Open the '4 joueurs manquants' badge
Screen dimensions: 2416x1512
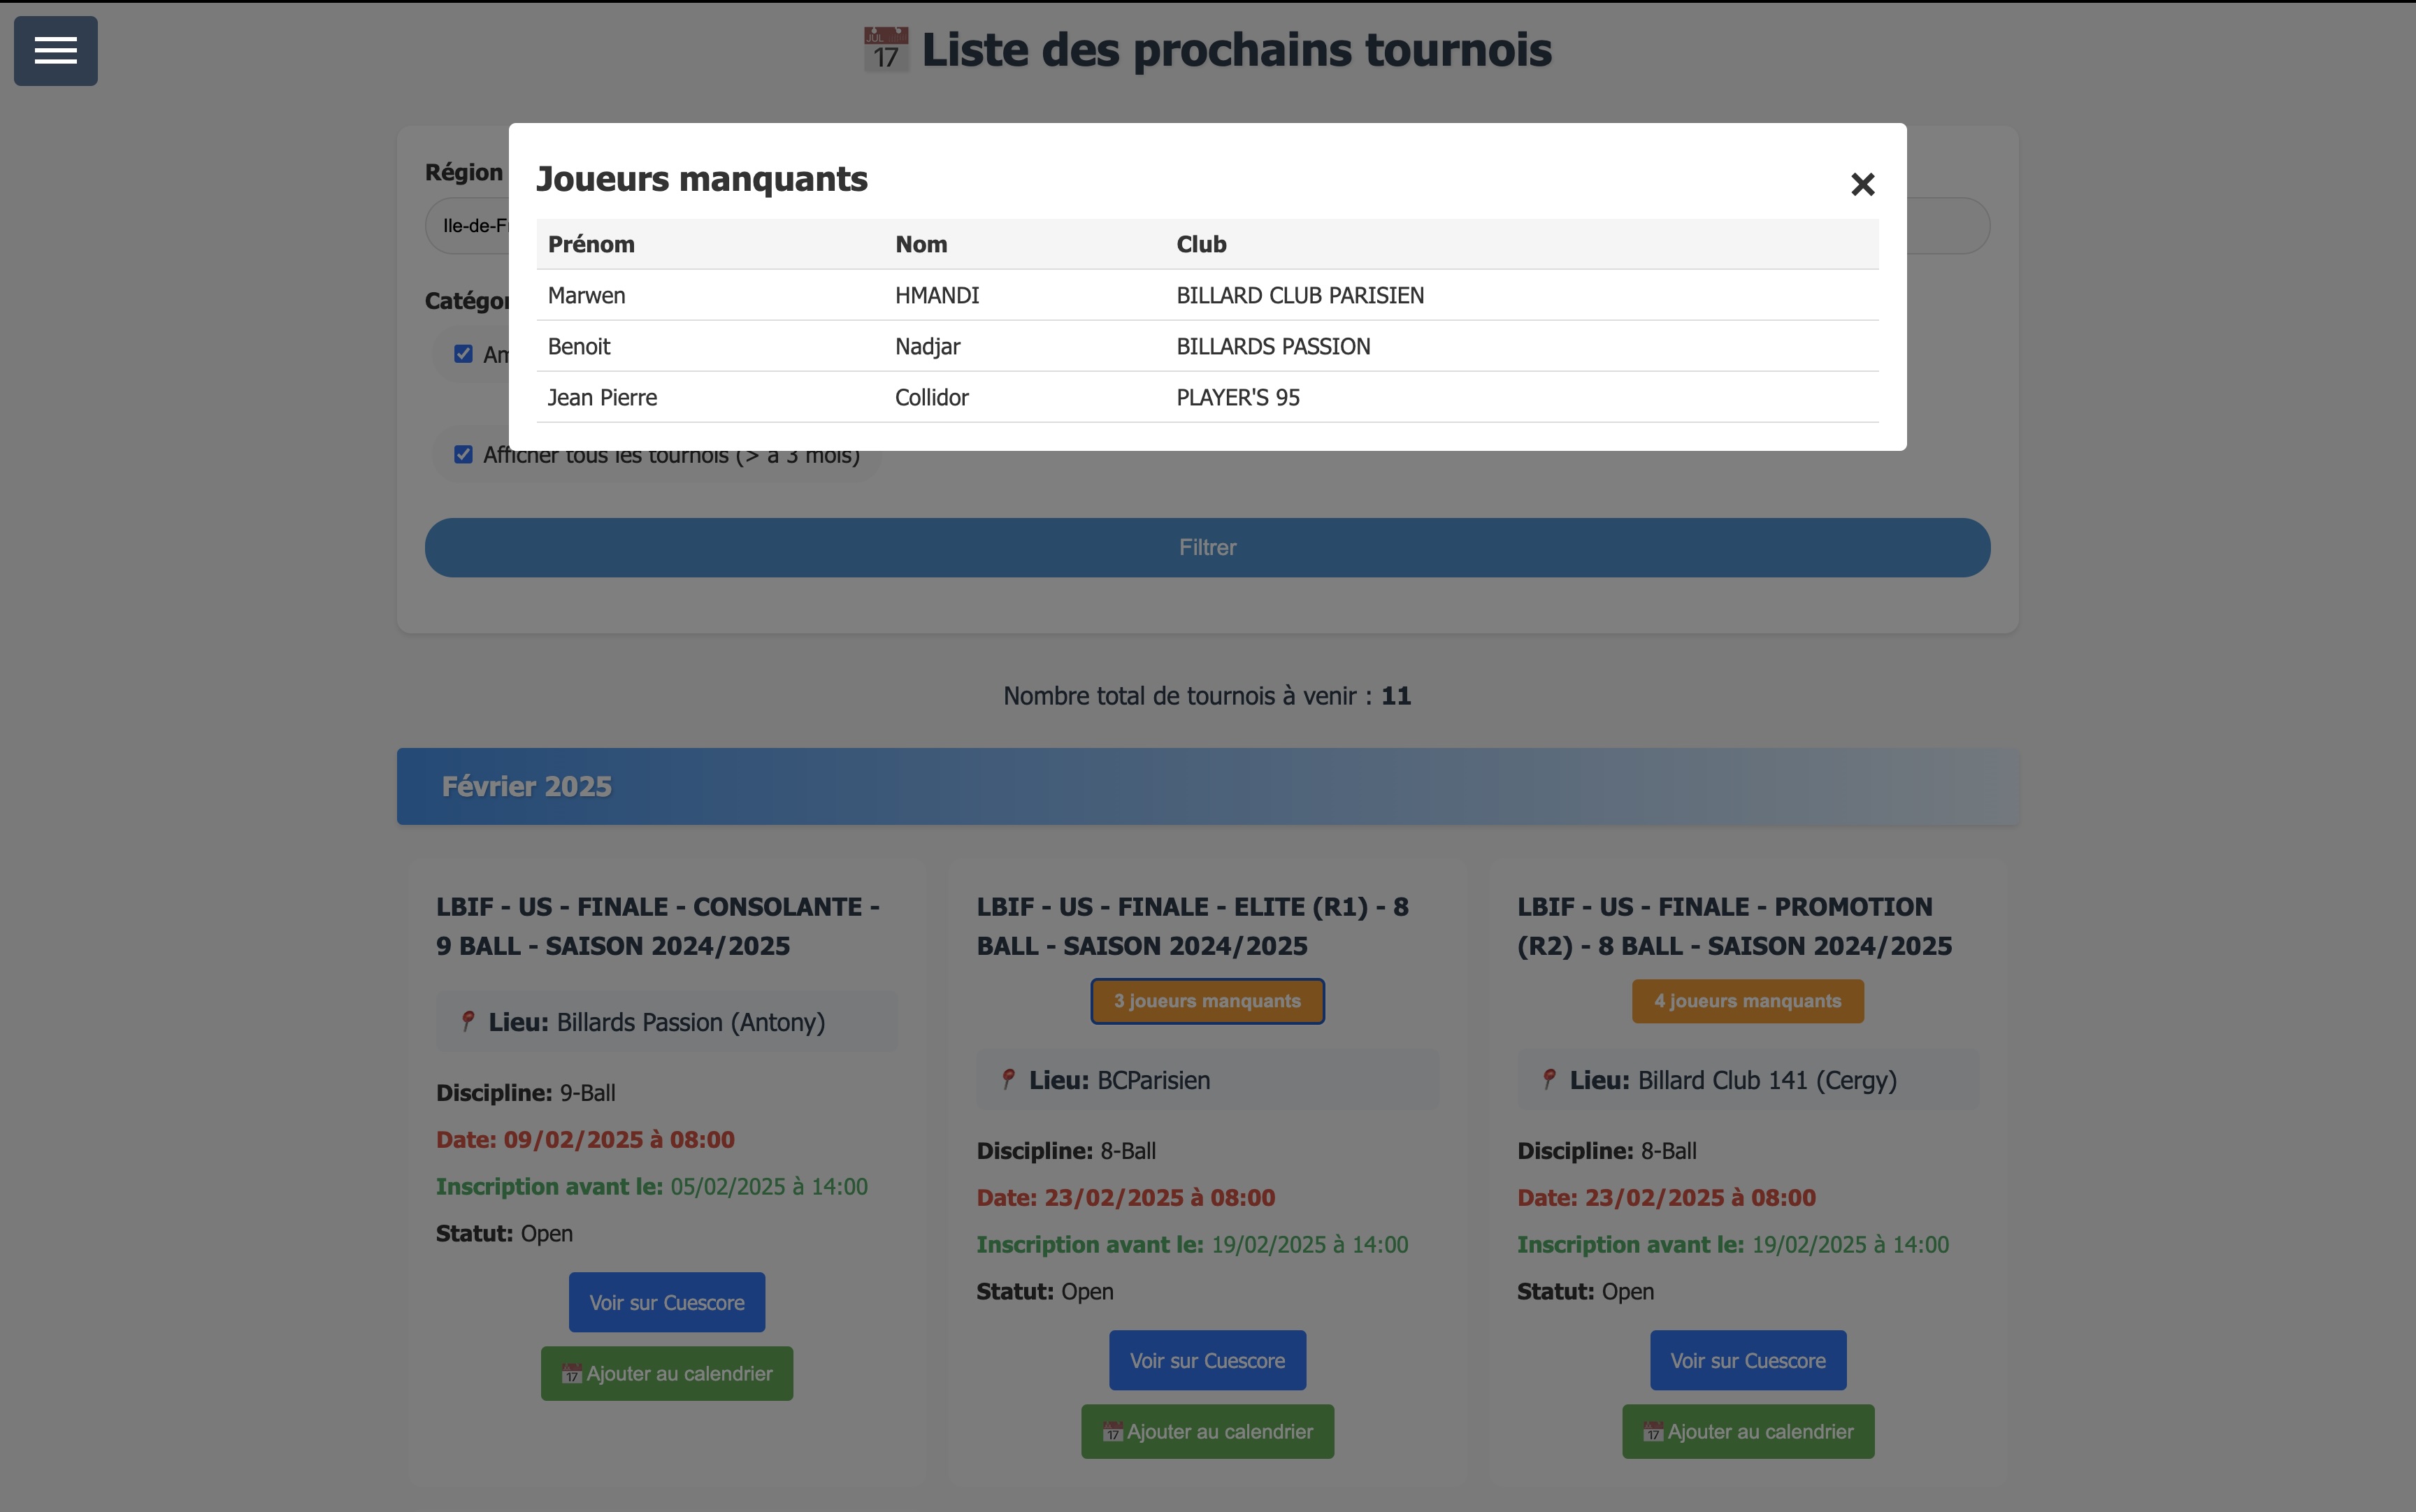1747,1001
